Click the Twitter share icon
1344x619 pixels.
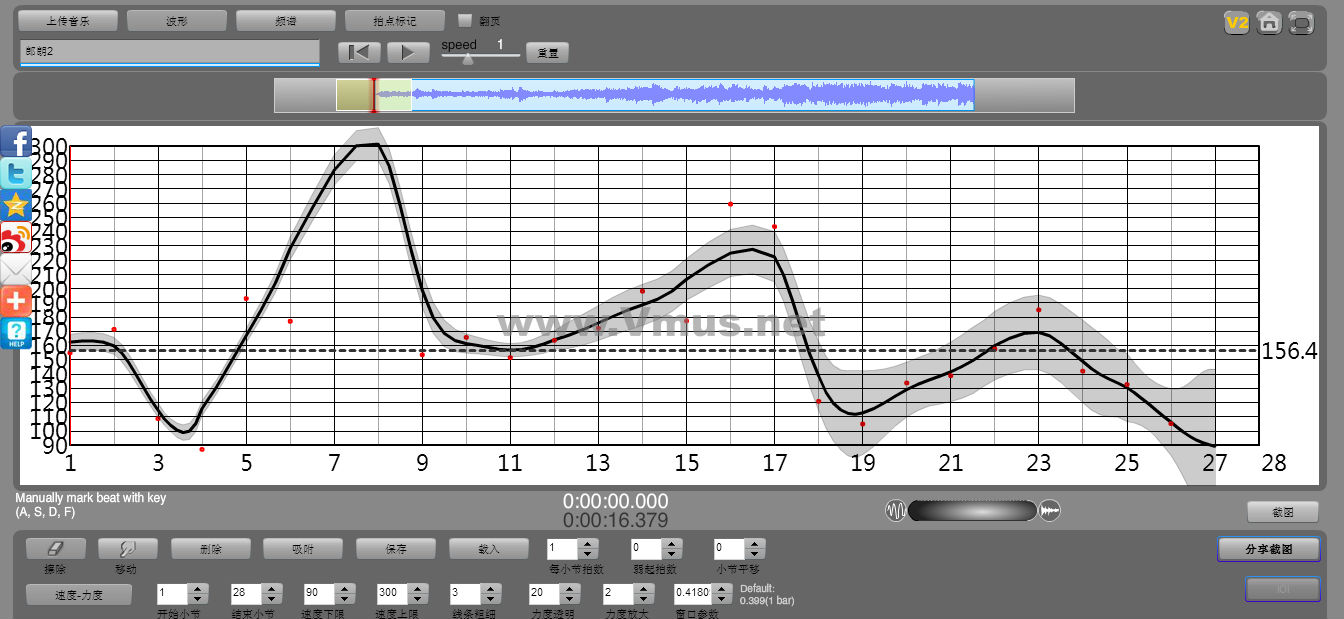pos(16,173)
